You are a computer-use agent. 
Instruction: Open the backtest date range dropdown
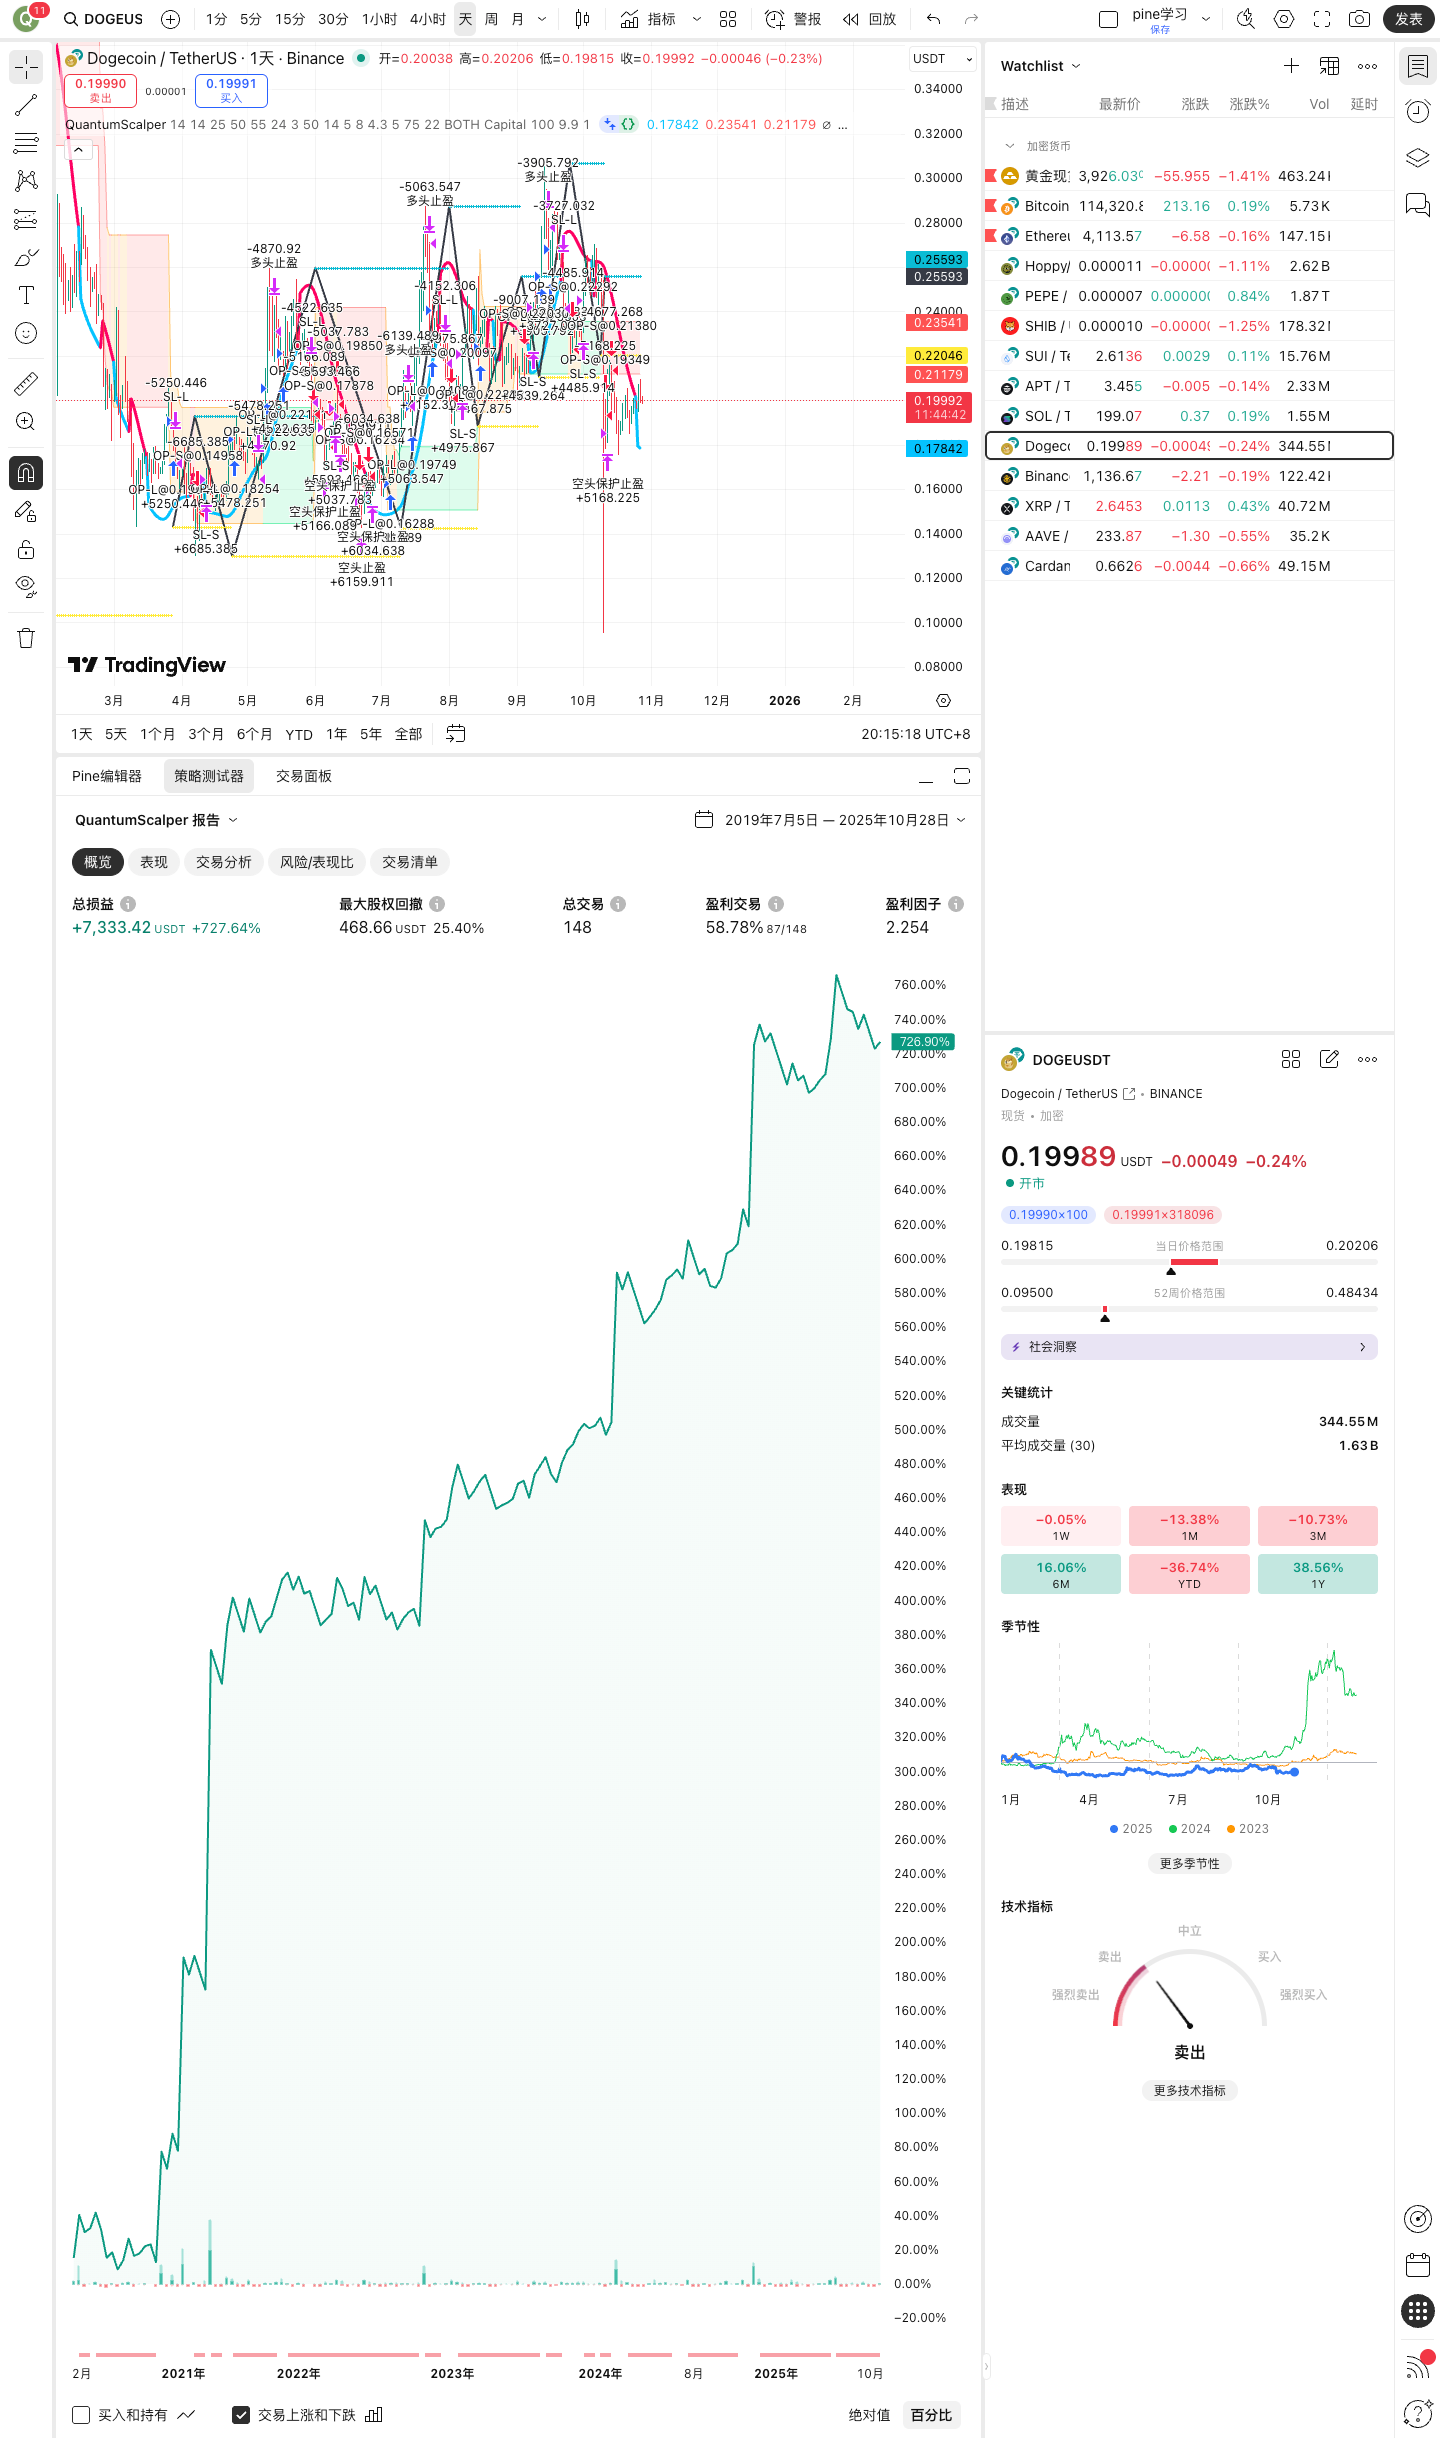point(831,820)
